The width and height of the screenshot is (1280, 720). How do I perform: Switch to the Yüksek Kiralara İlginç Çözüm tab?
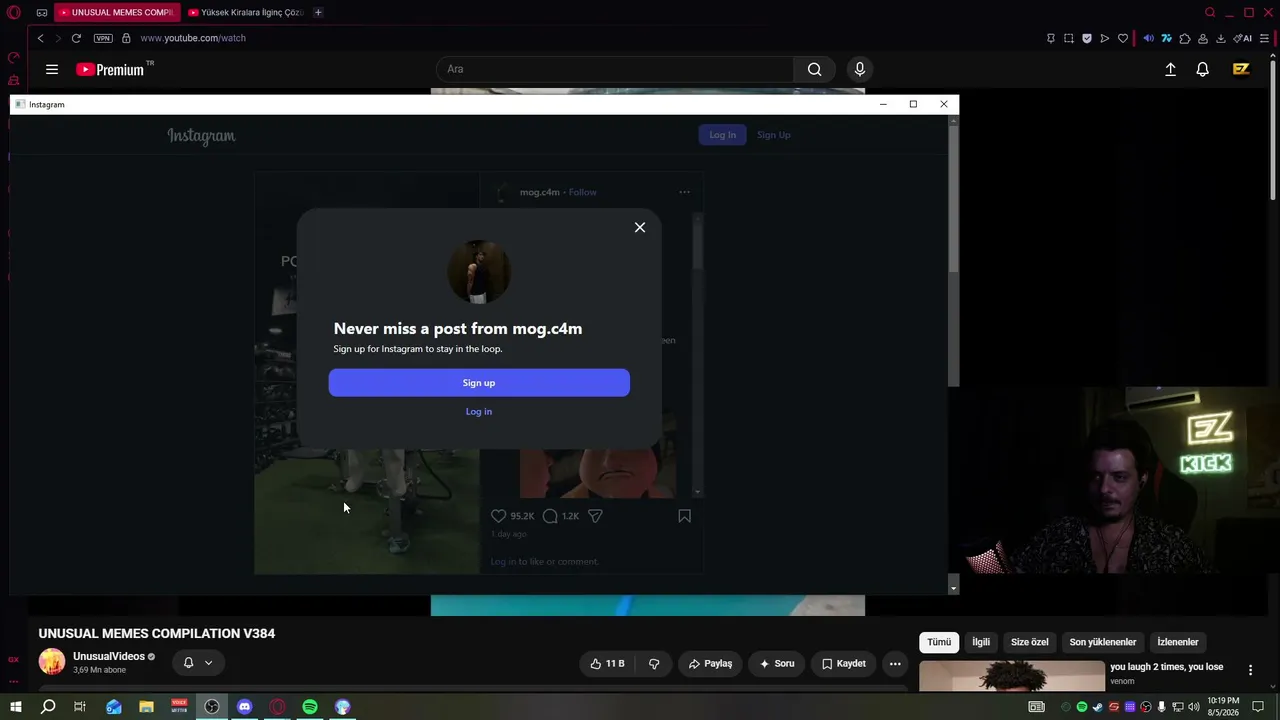(246, 13)
